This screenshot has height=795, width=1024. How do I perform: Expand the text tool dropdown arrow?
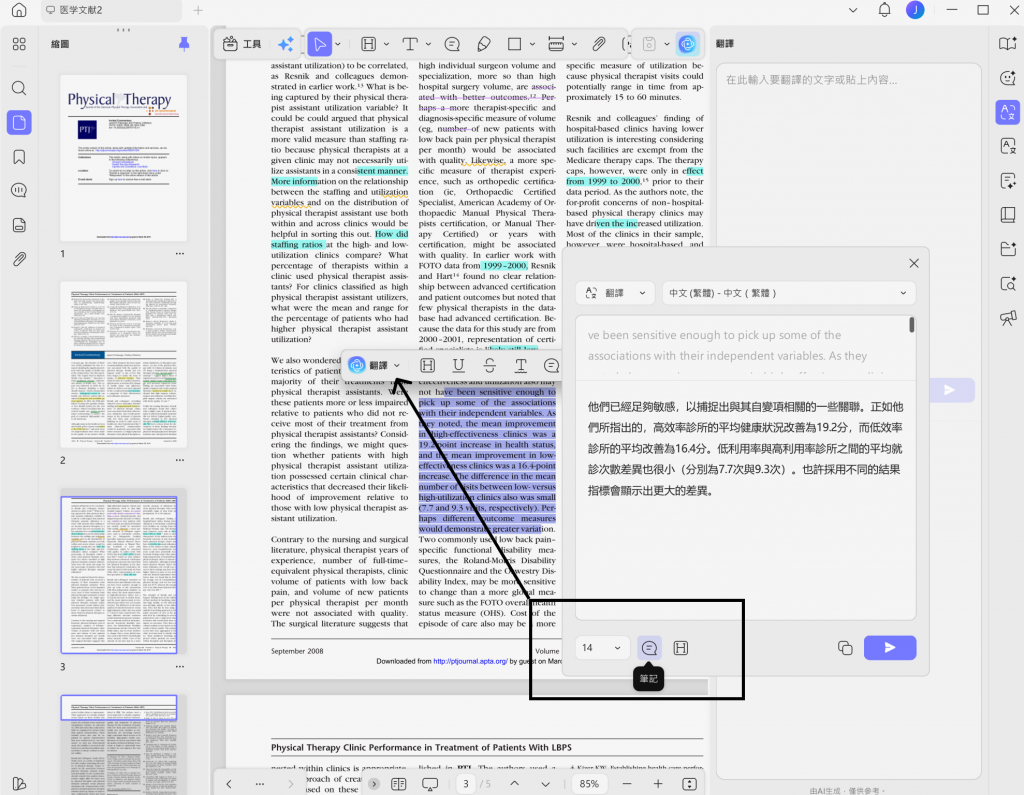coord(428,44)
